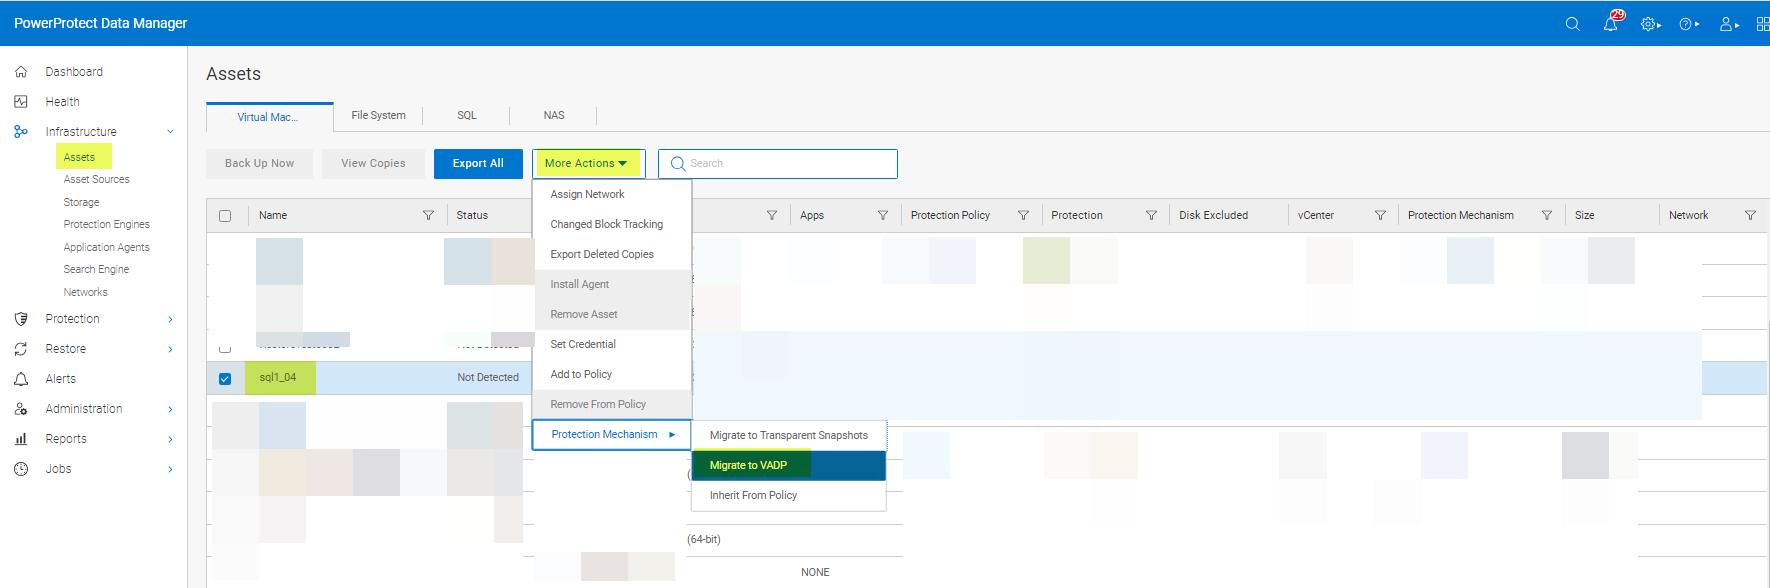The width and height of the screenshot is (1770, 588).
Task: Open Asset Sources in sidebar
Action: (97, 180)
